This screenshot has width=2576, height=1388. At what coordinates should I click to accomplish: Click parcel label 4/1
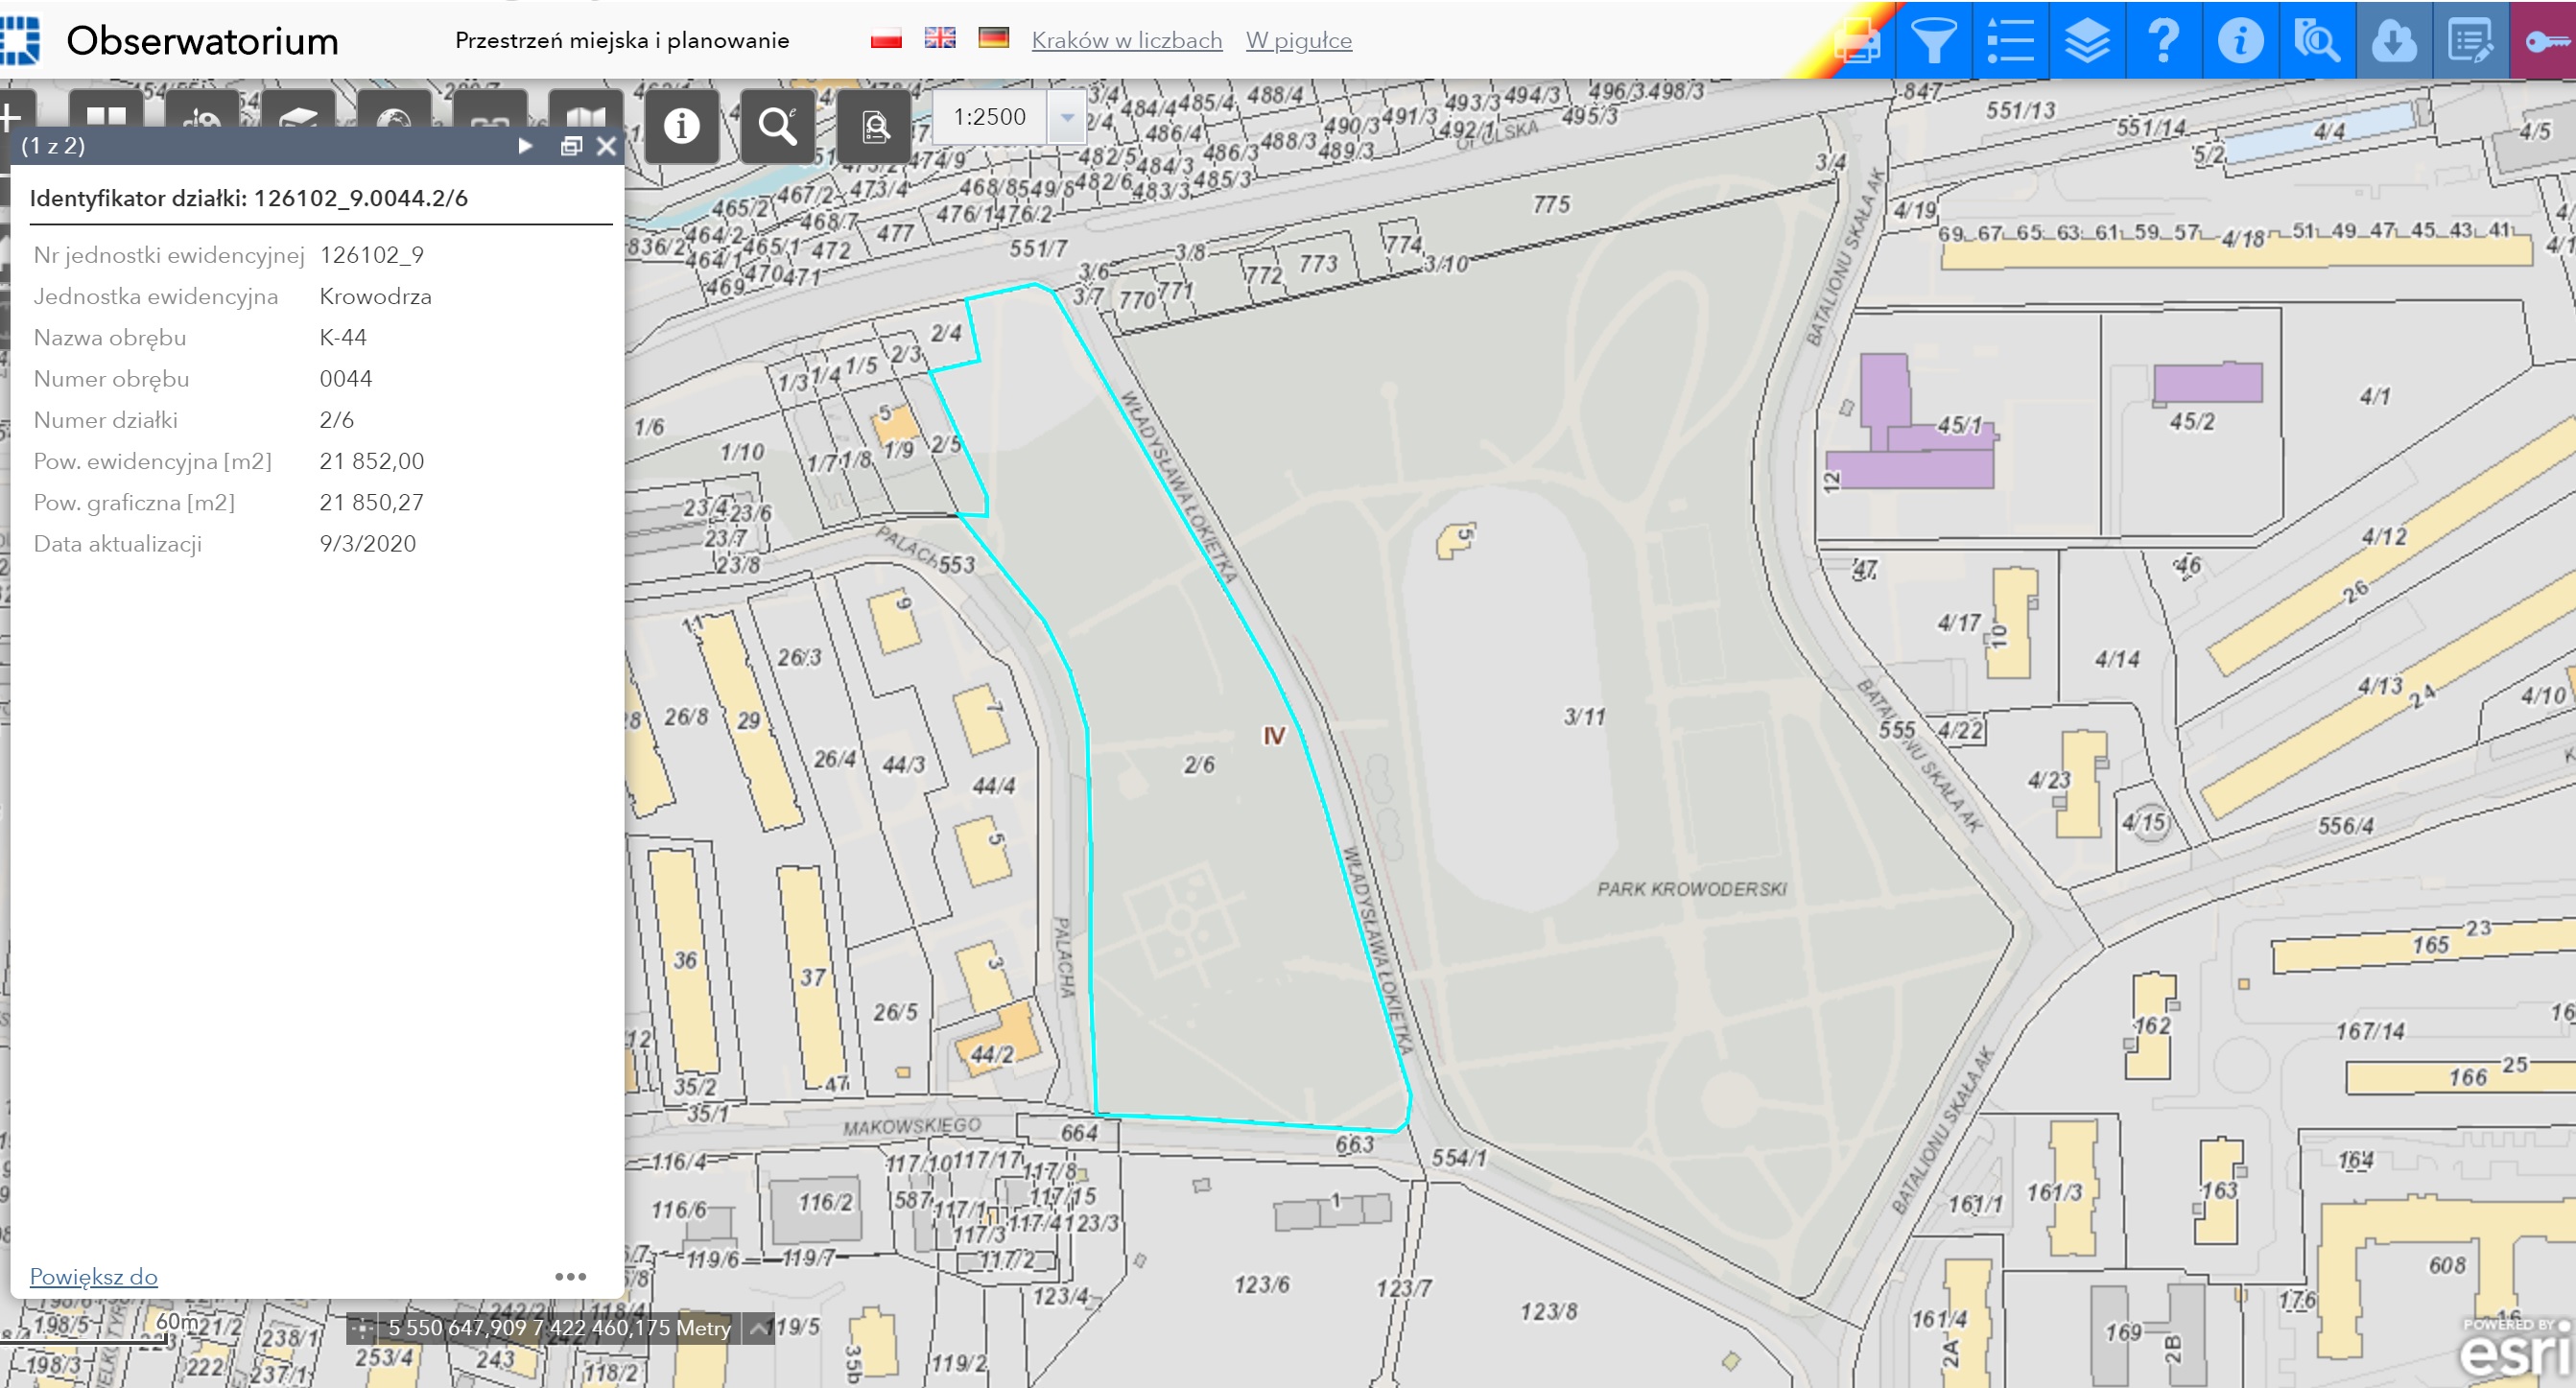(x=2375, y=396)
